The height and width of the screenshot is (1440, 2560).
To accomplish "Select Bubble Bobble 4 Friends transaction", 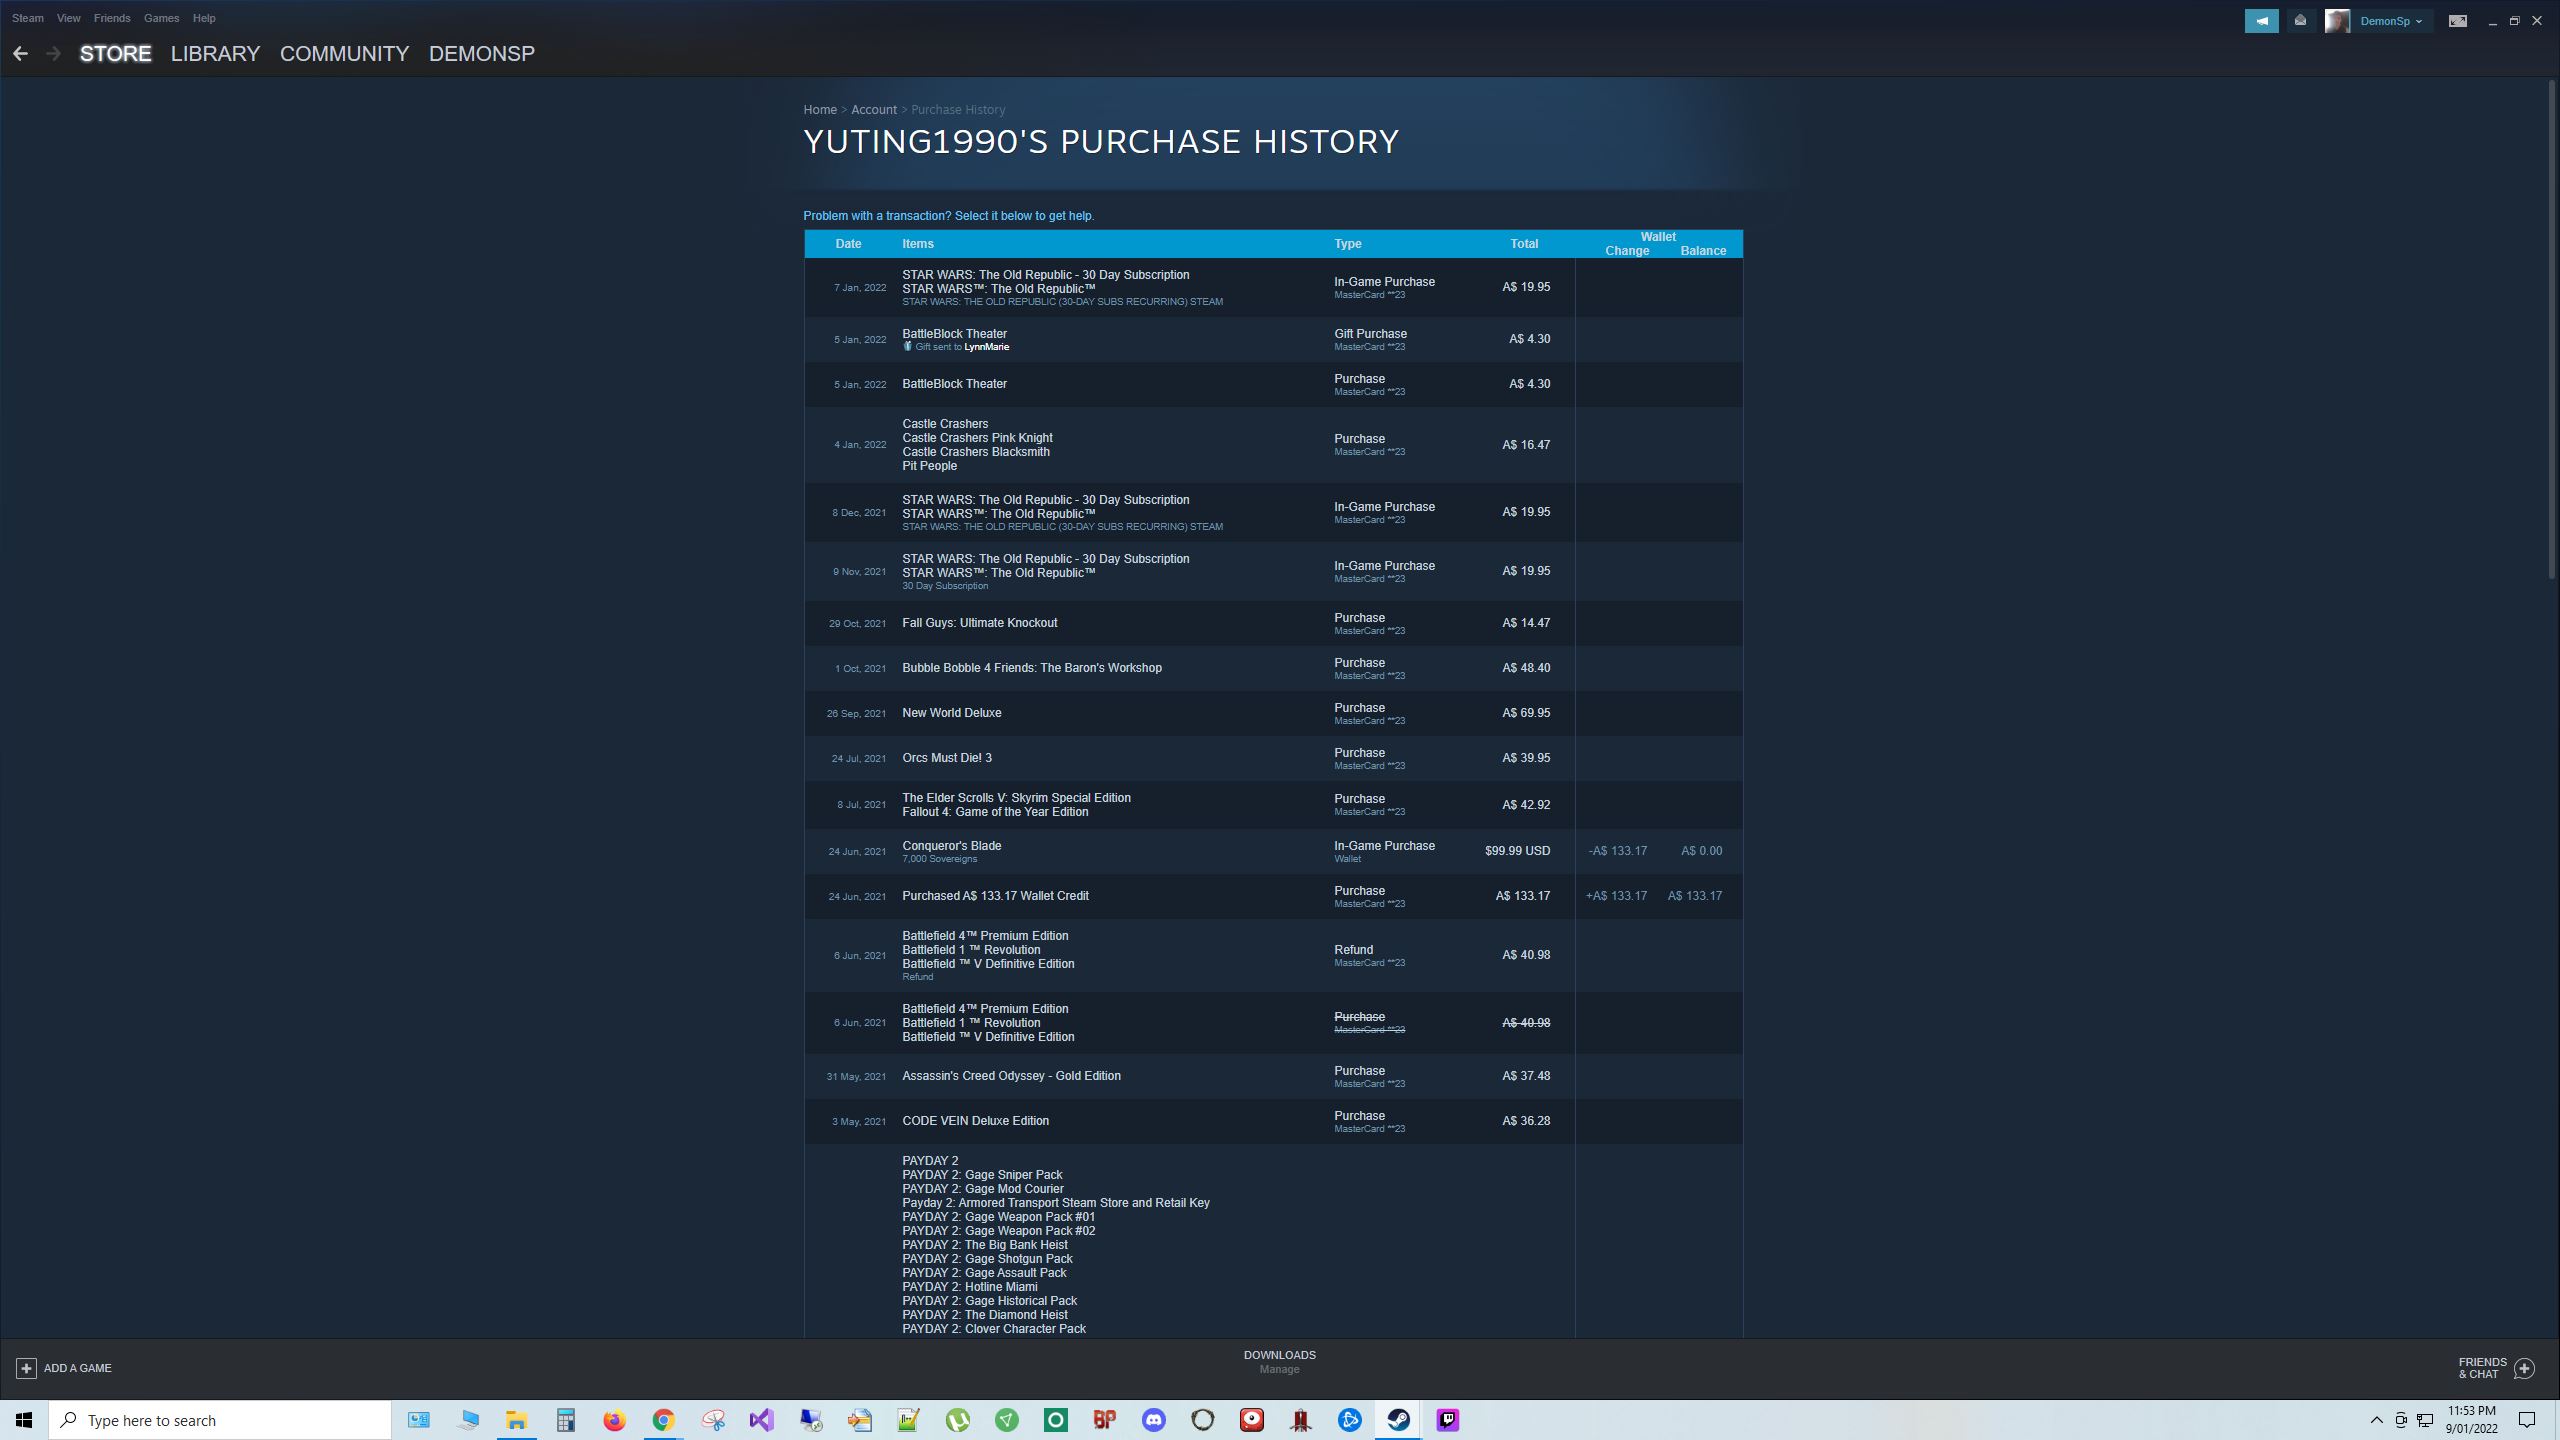I will pos(1273,668).
